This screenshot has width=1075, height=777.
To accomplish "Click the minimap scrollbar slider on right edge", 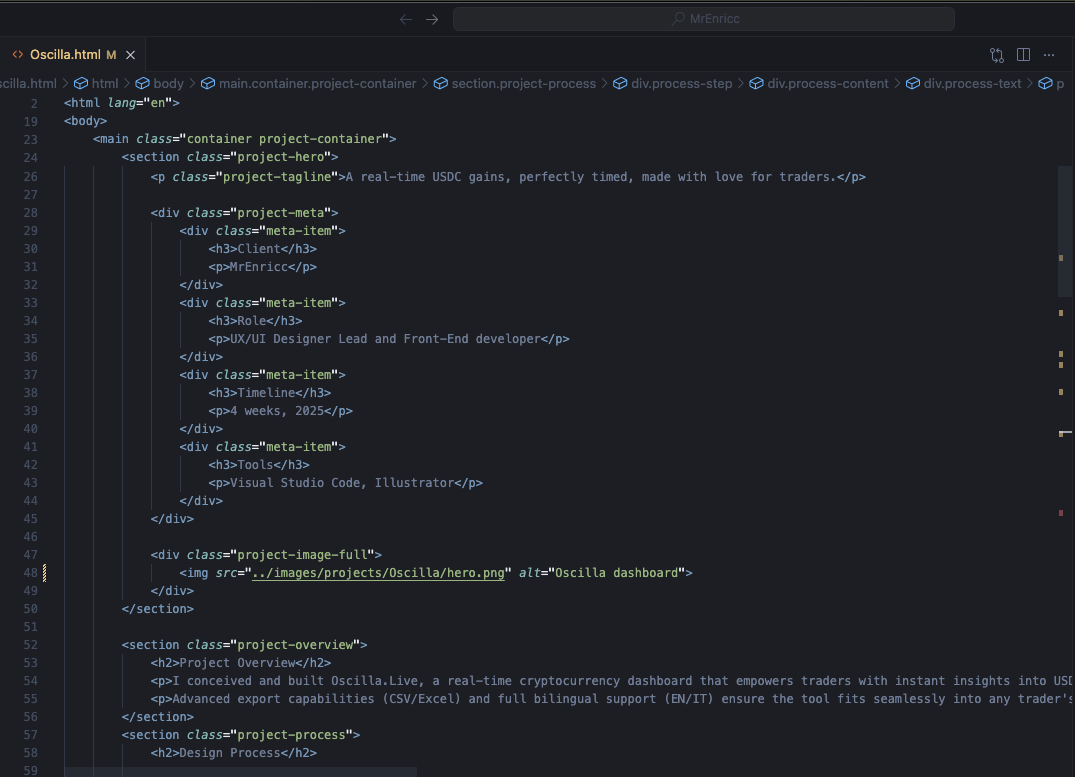I will coord(1065,231).
